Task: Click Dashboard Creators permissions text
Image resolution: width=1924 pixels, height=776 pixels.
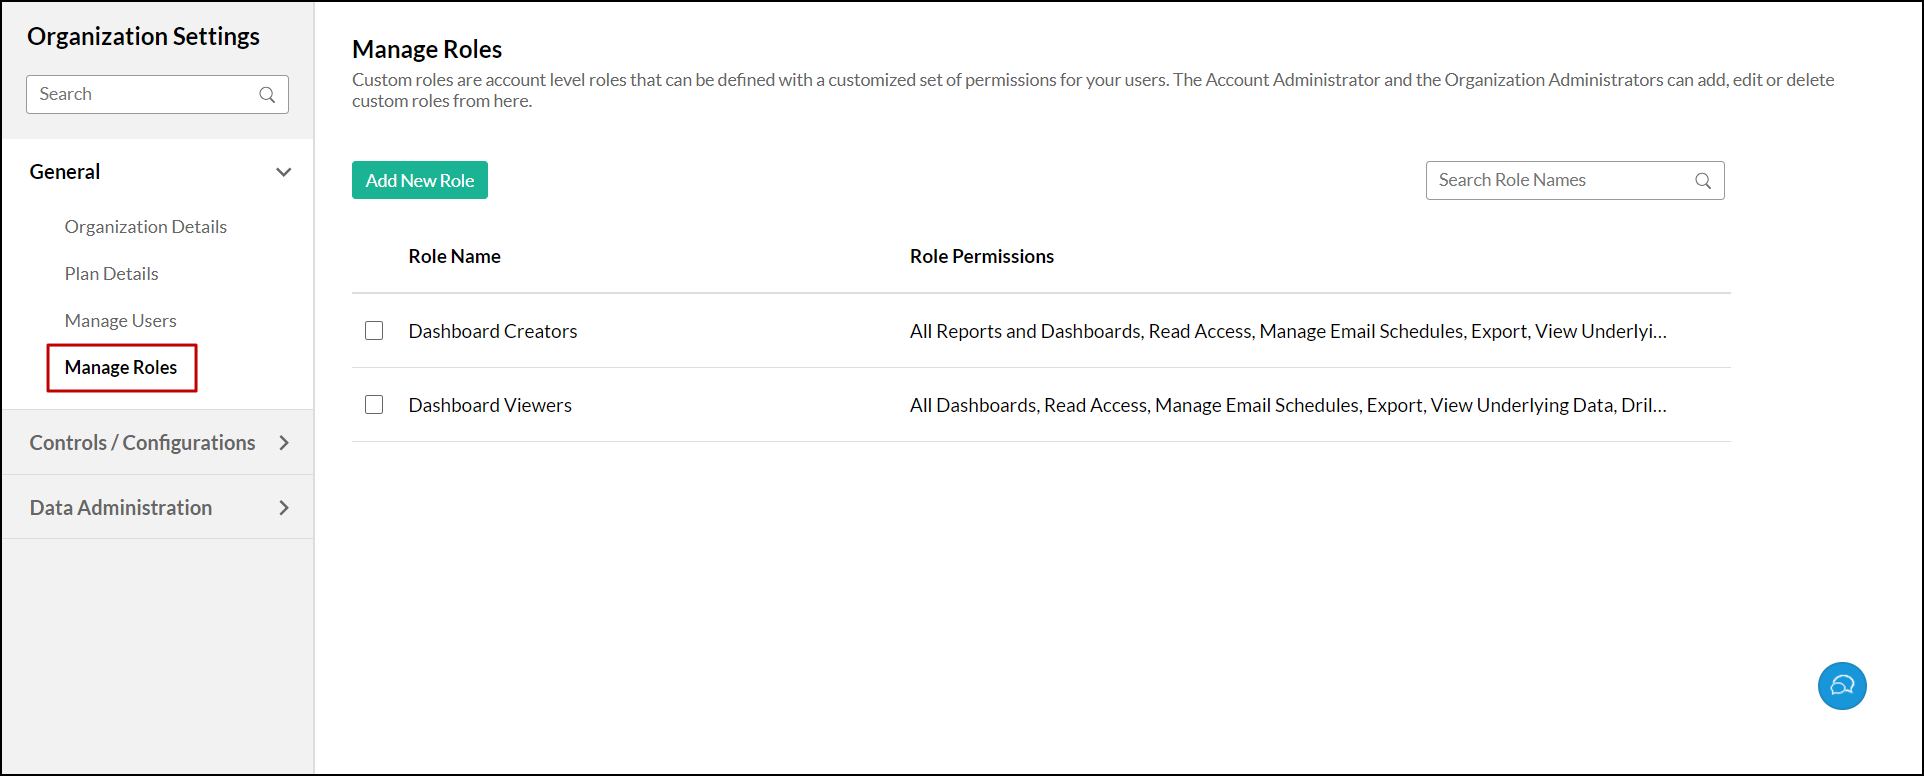Action: tap(1288, 331)
